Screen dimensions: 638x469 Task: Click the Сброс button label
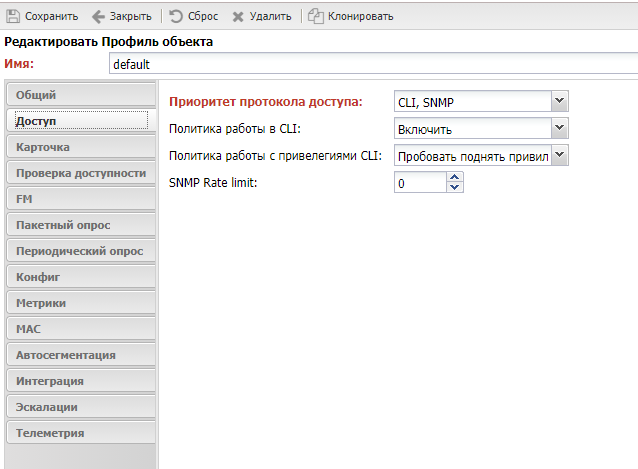pos(203,16)
